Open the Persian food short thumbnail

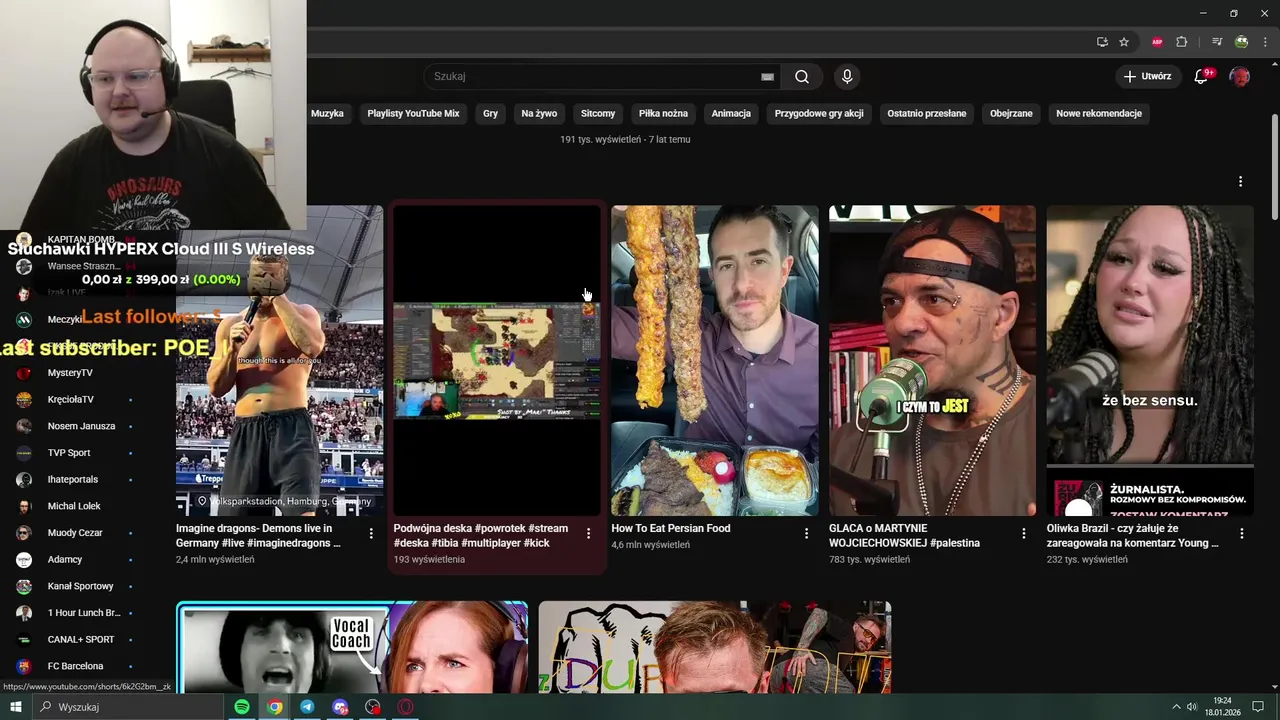click(715, 360)
